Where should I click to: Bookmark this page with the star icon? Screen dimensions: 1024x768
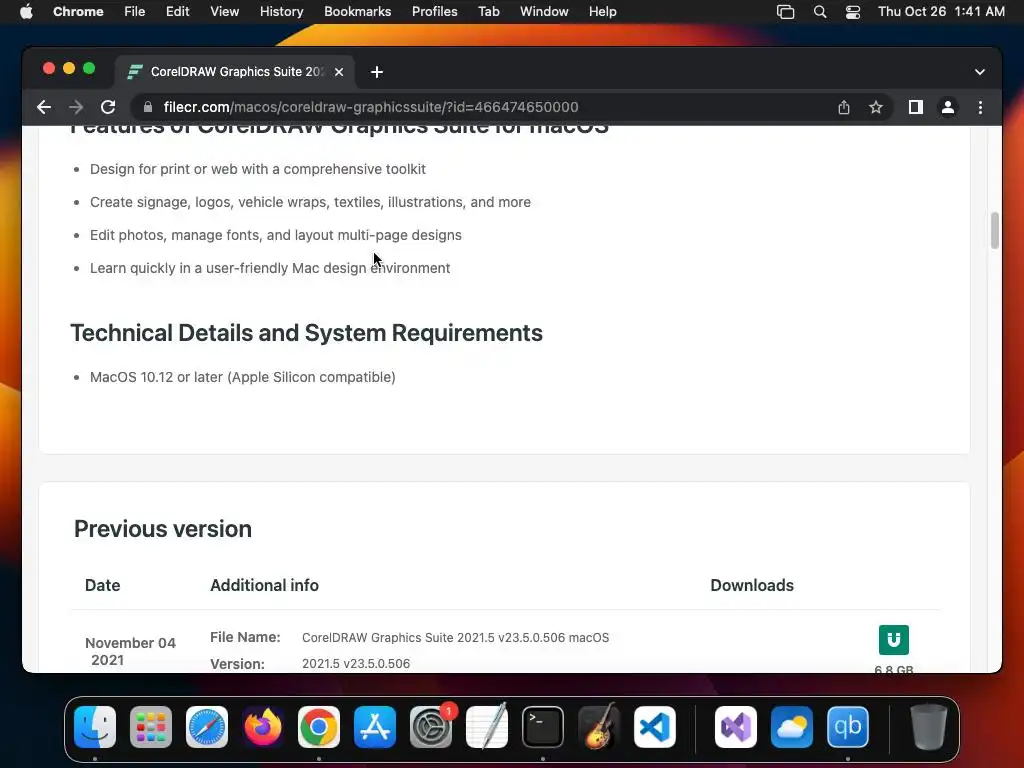pos(876,107)
